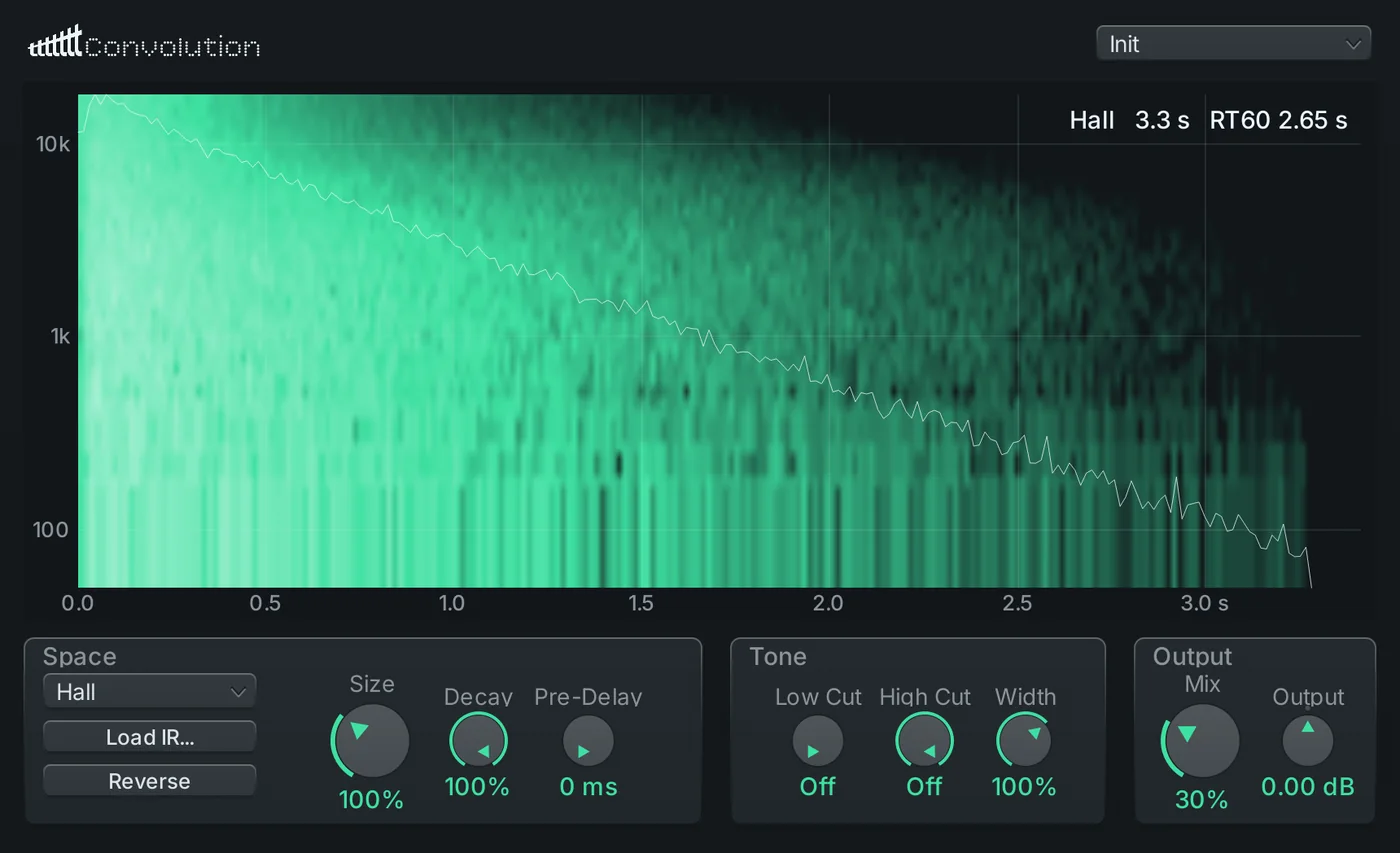Screen dimensions: 1400x853
Task: Click the Mix value 30%
Action: point(1201,800)
